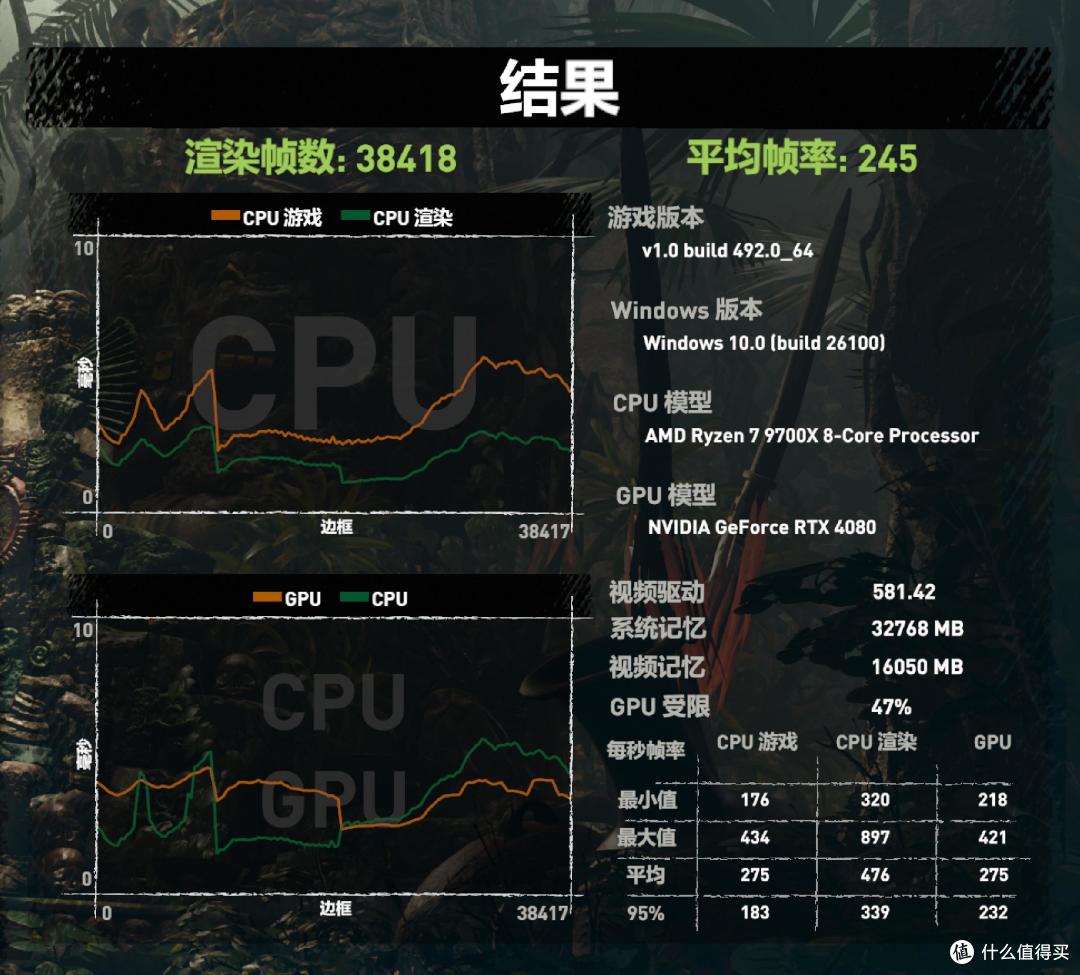Screen dimensions: 1080x975
Task: Click green CPU legend swatch in lower chart
Action: coord(354,597)
